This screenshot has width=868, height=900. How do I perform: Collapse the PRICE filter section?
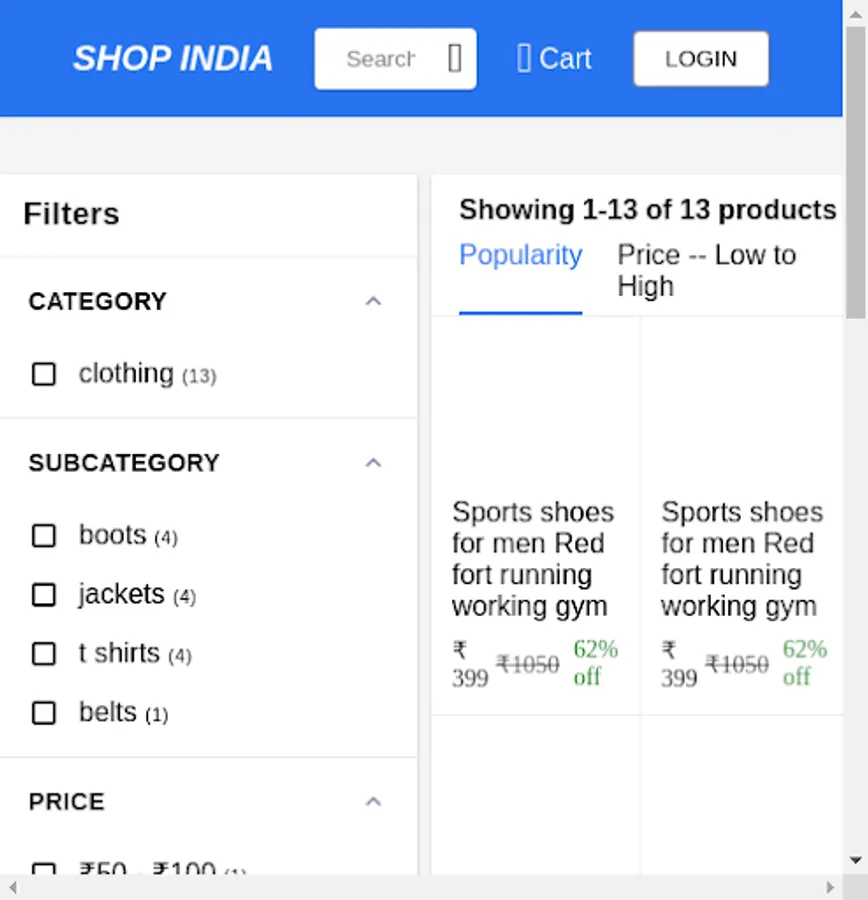[373, 801]
